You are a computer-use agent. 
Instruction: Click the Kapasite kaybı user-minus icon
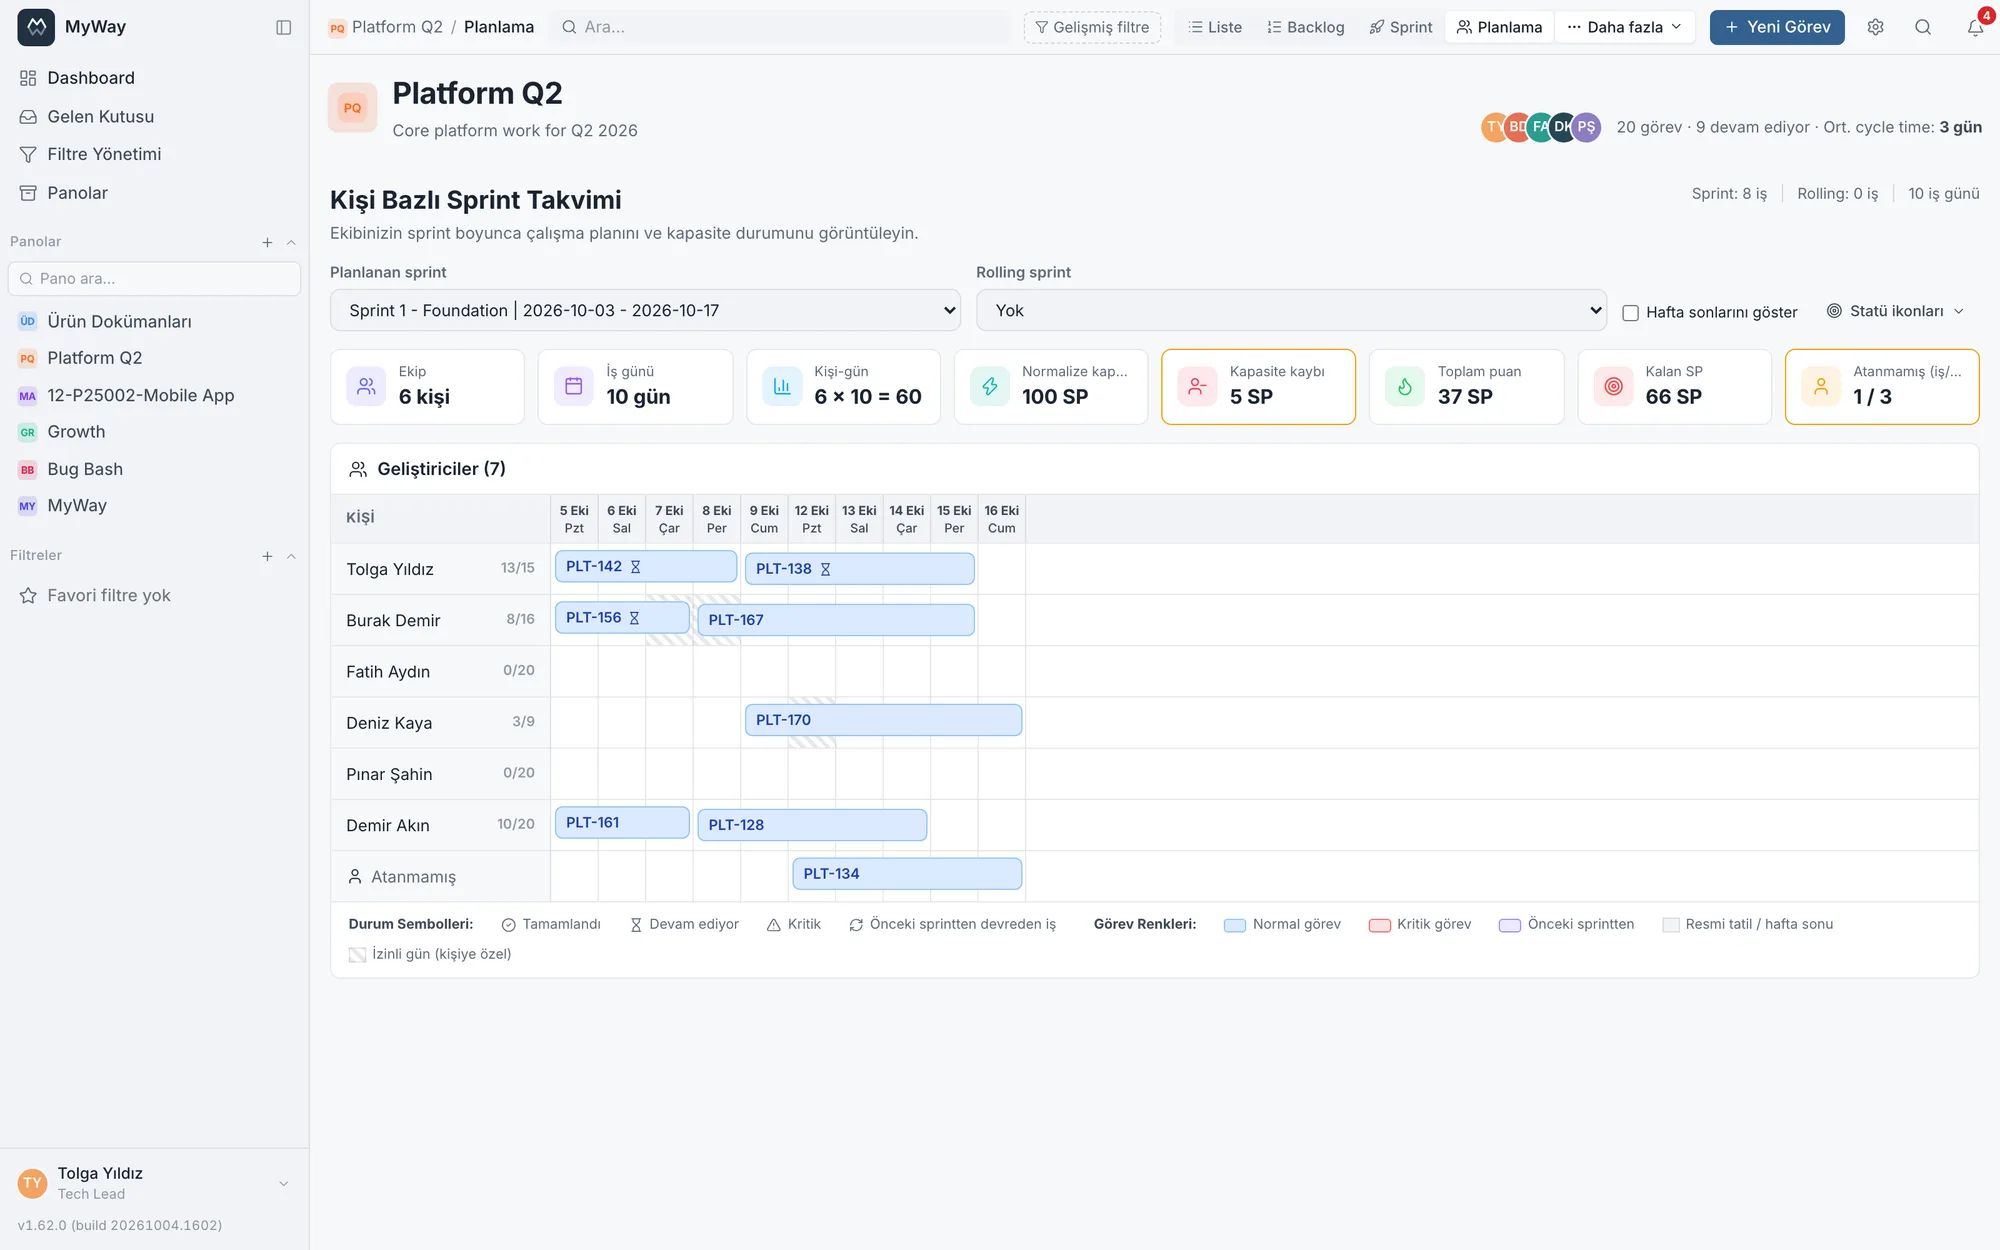[1197, 386]
